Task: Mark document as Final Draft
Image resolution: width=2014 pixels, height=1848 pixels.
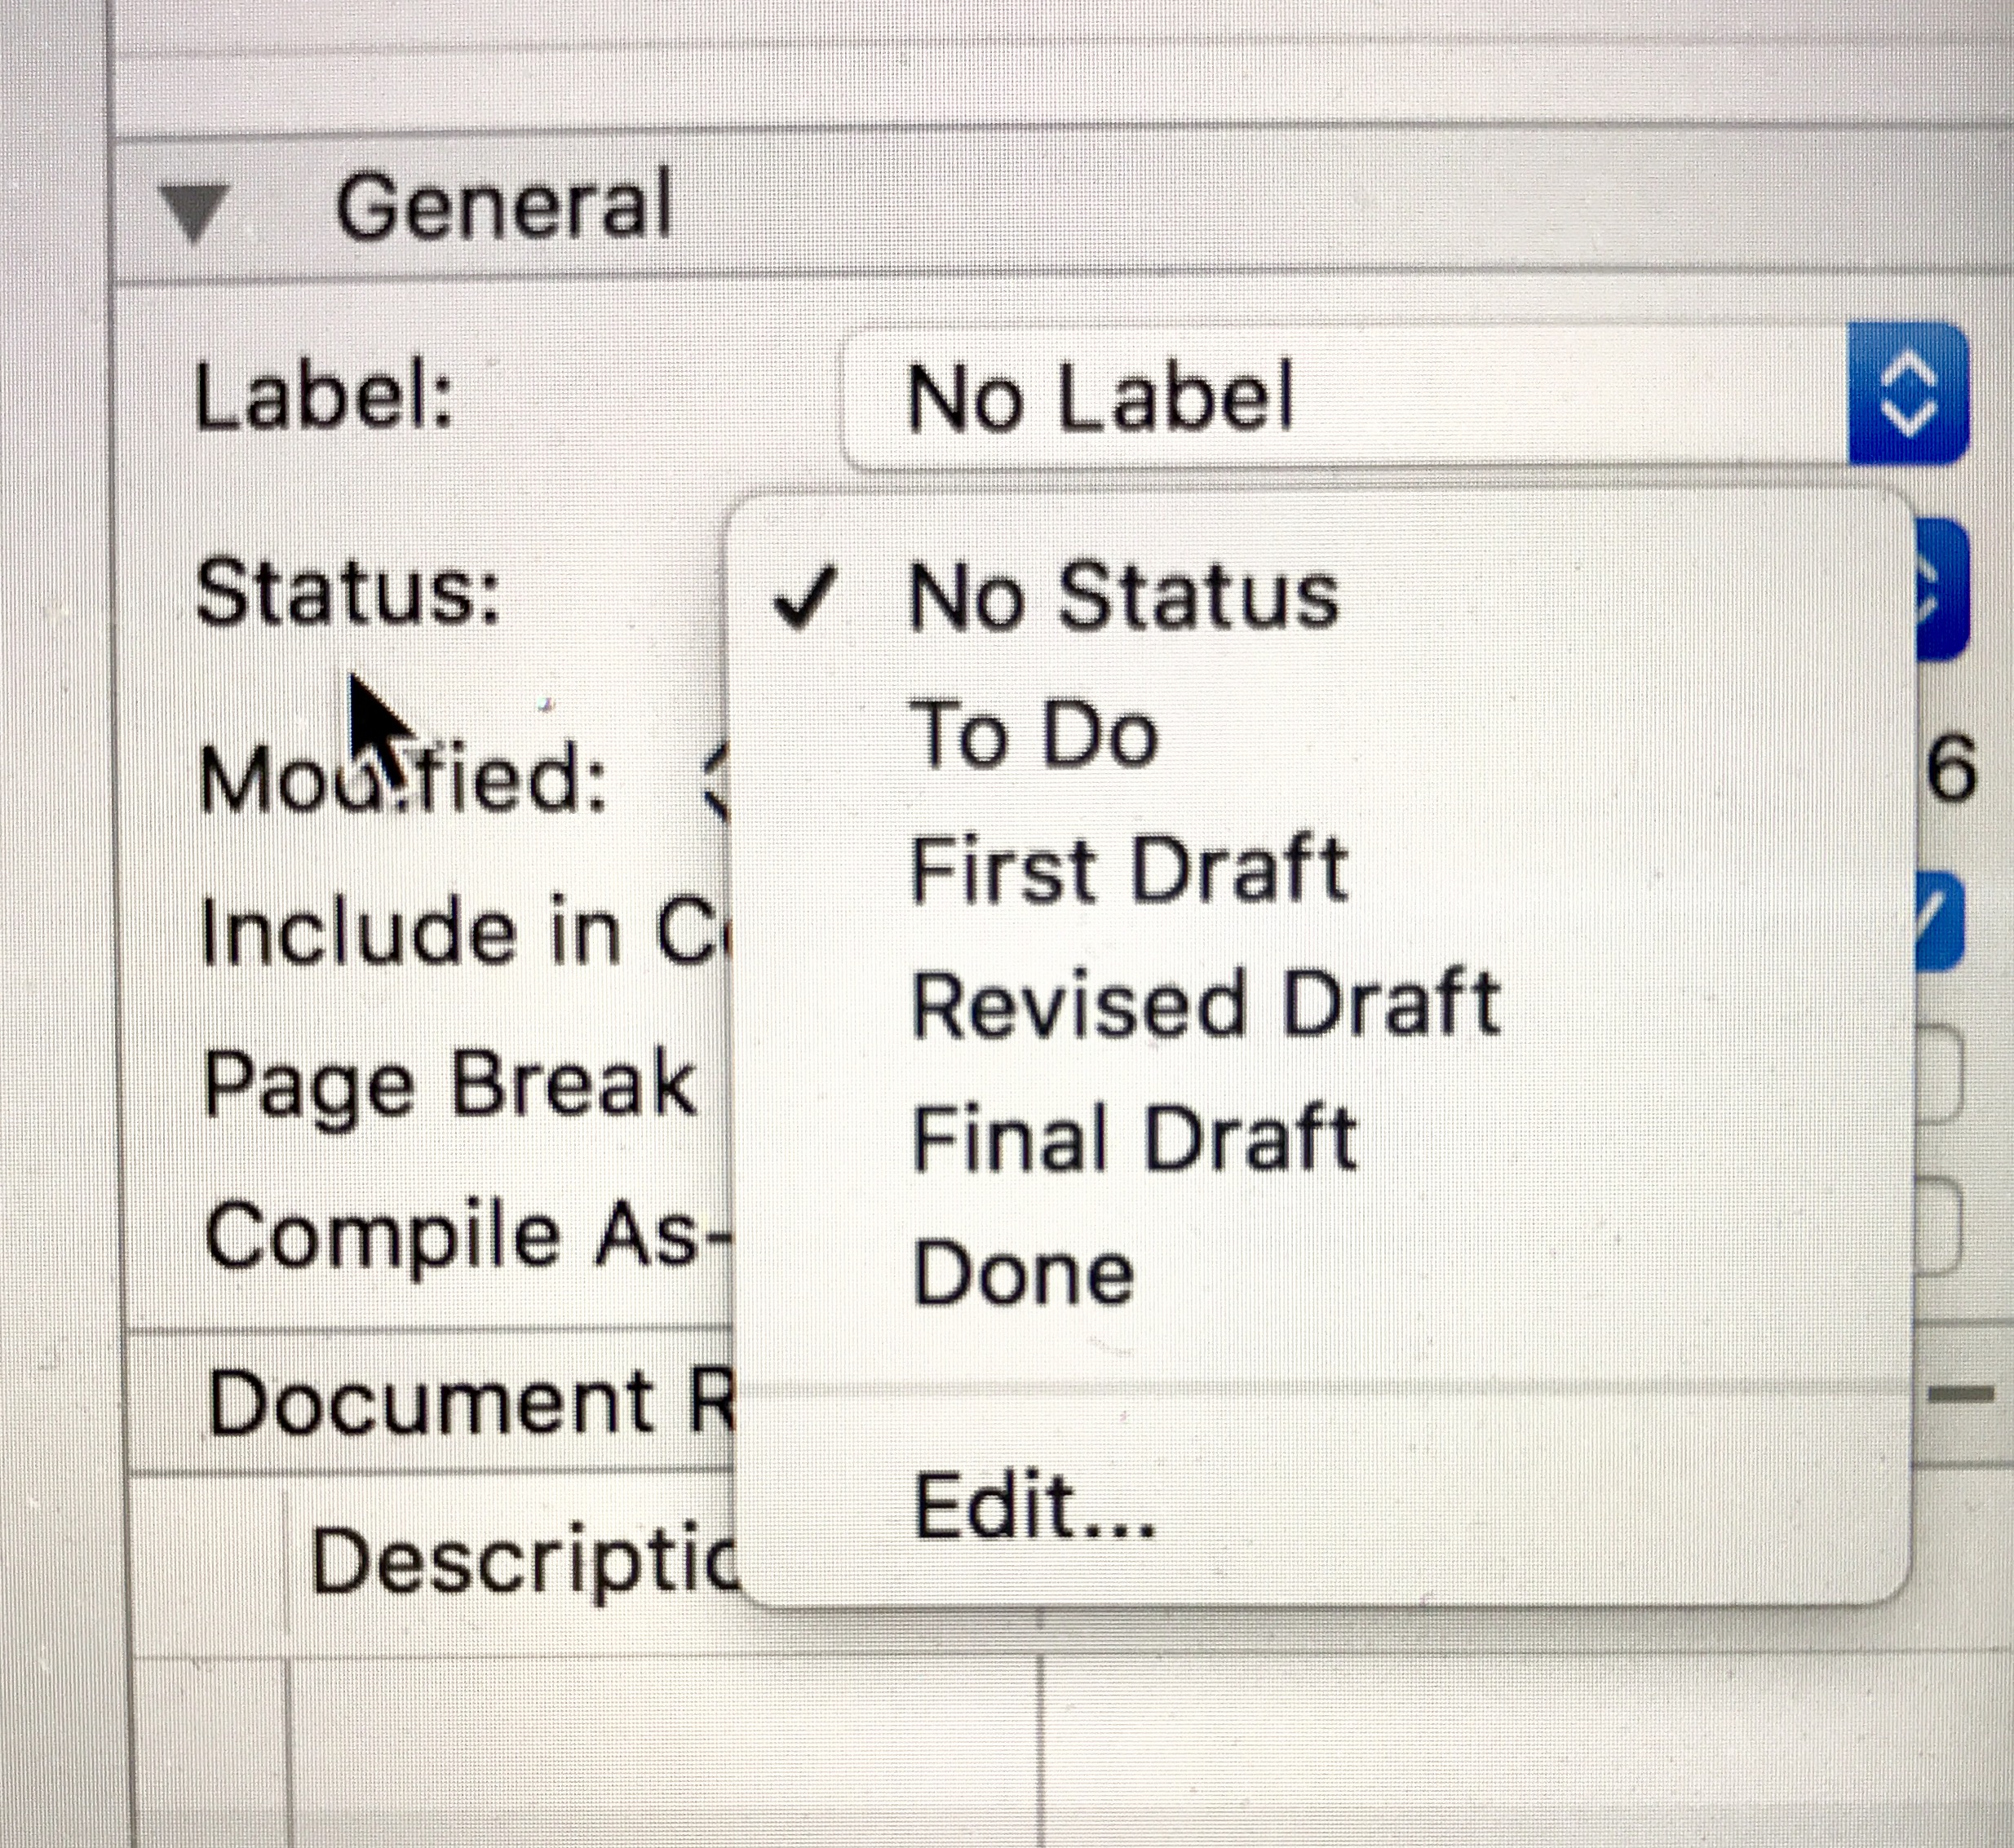Action: click(x=1134, y=1138)
